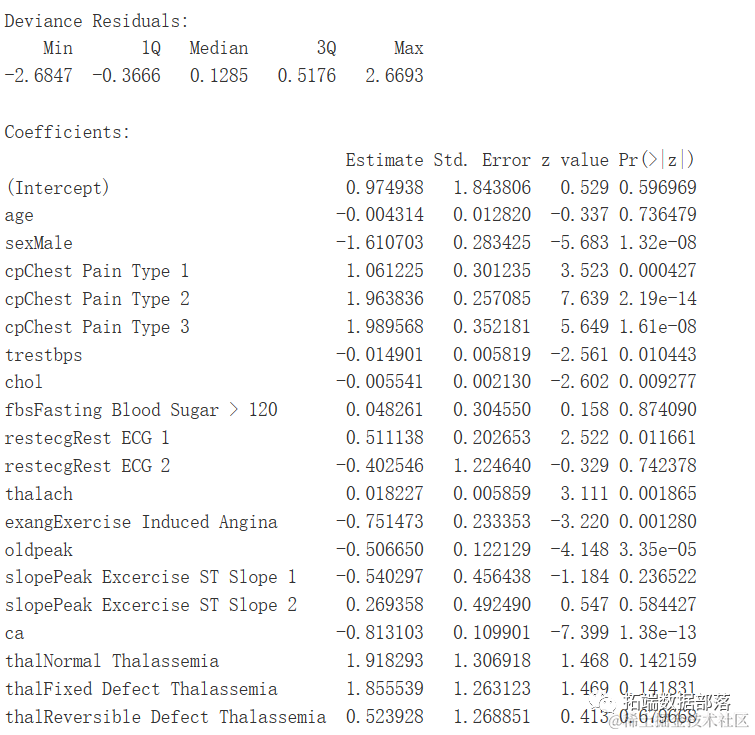
Task: Click the "chol" variable label
Action: click(24, 383)
